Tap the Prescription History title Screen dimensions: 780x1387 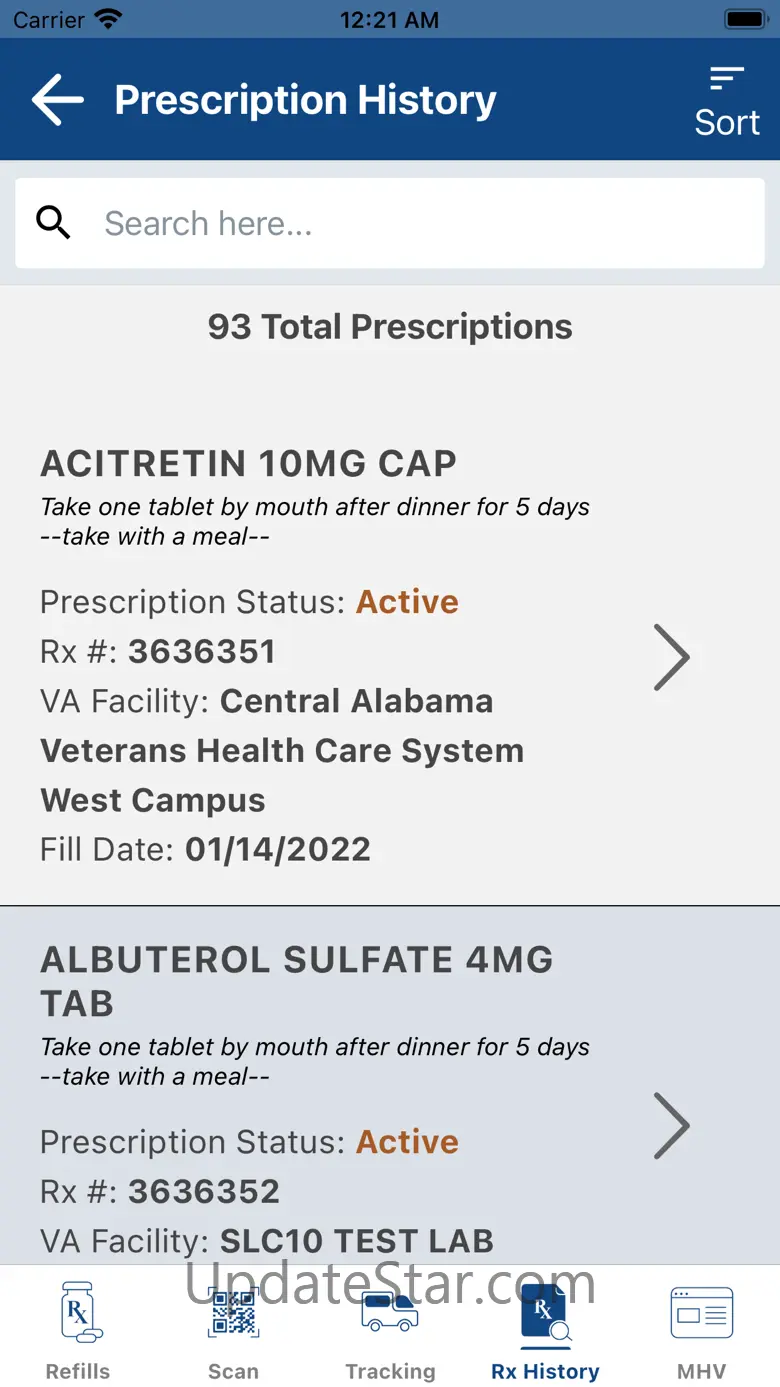(305, 100)
